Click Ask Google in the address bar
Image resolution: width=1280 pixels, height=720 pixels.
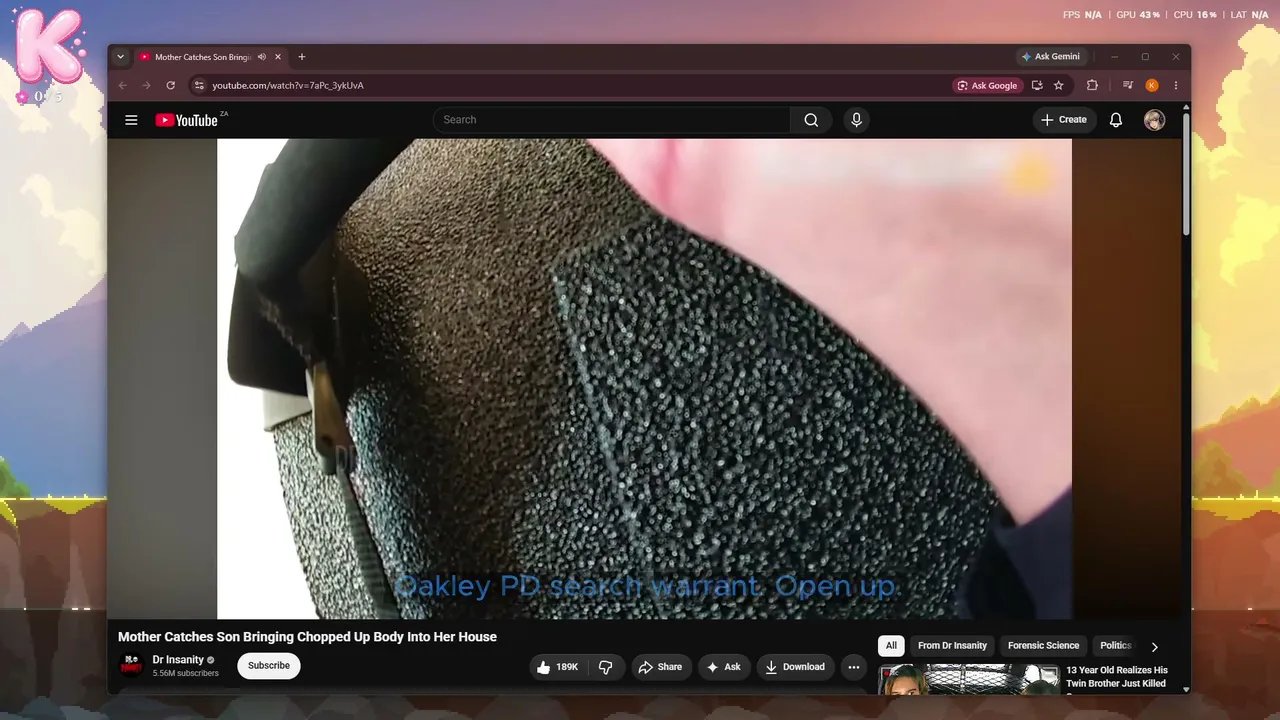pos(987,86)
